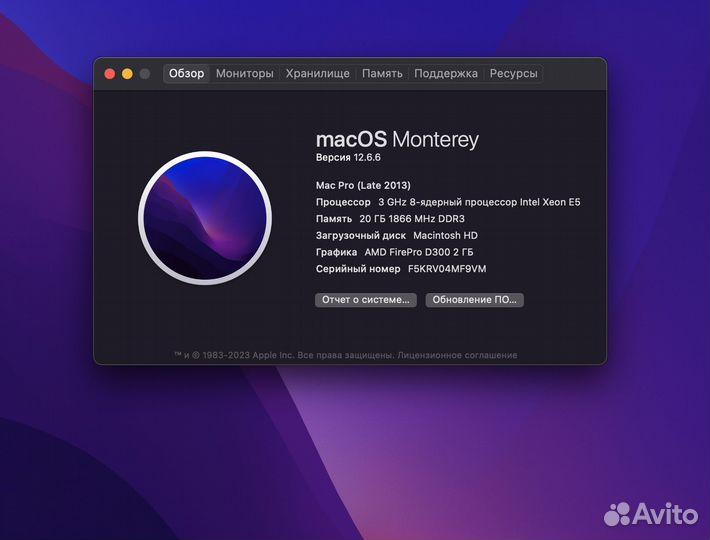Click the Серийный номер label

coord(358,269)
